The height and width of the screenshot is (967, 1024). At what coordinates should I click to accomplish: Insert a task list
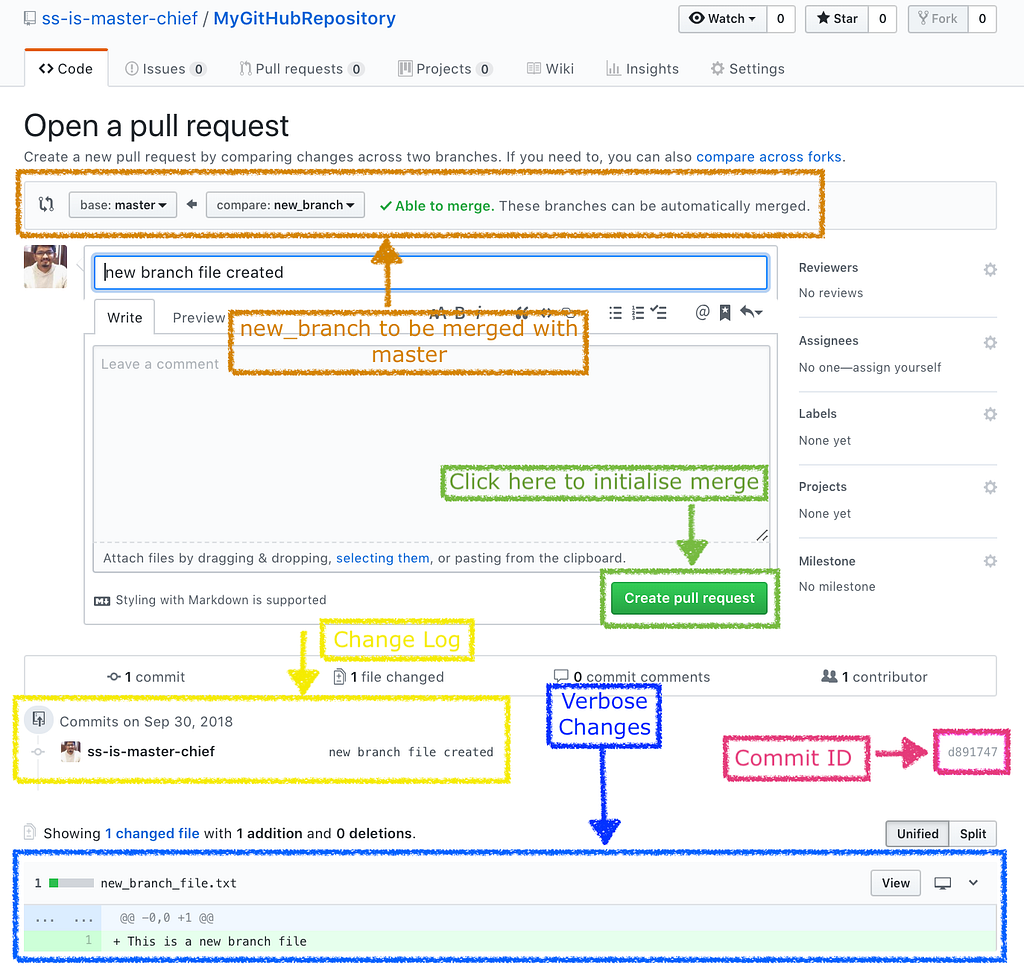(659, 313)
